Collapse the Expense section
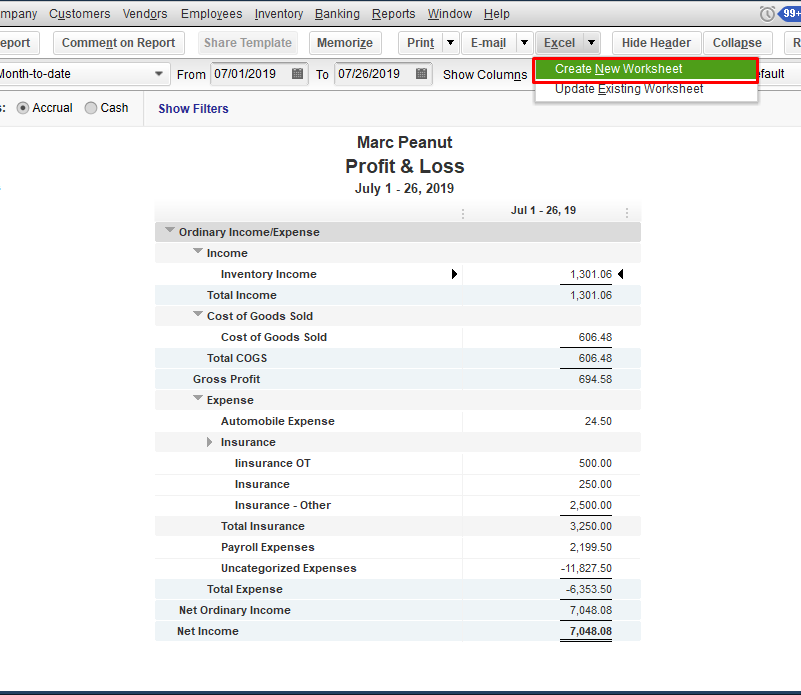801x695 pixels. [x=198, y=398]
